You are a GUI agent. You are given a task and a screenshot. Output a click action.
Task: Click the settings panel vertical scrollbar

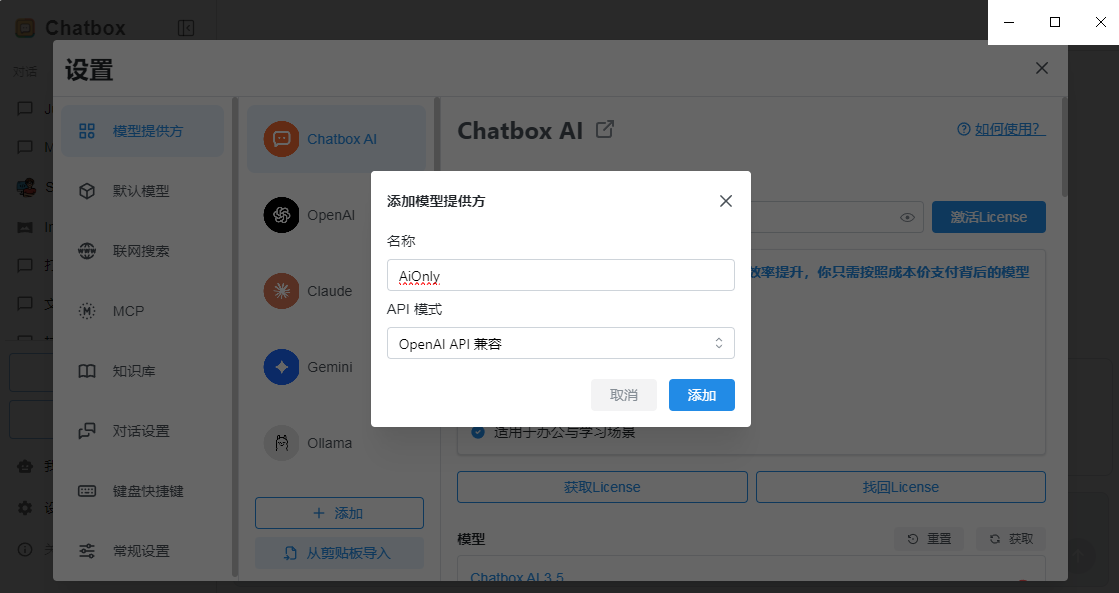(x=1064, y=148)
